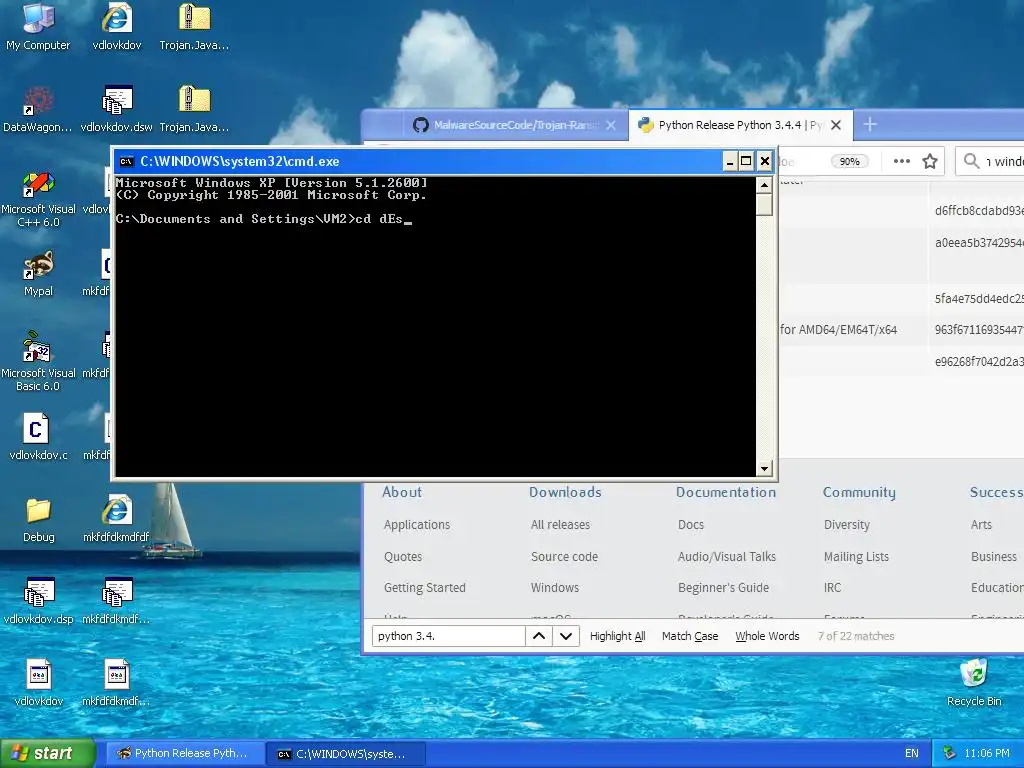This screenshot has width=1024, height=768.
Task: Open the Source code link
Action: (x=564, y=556)
